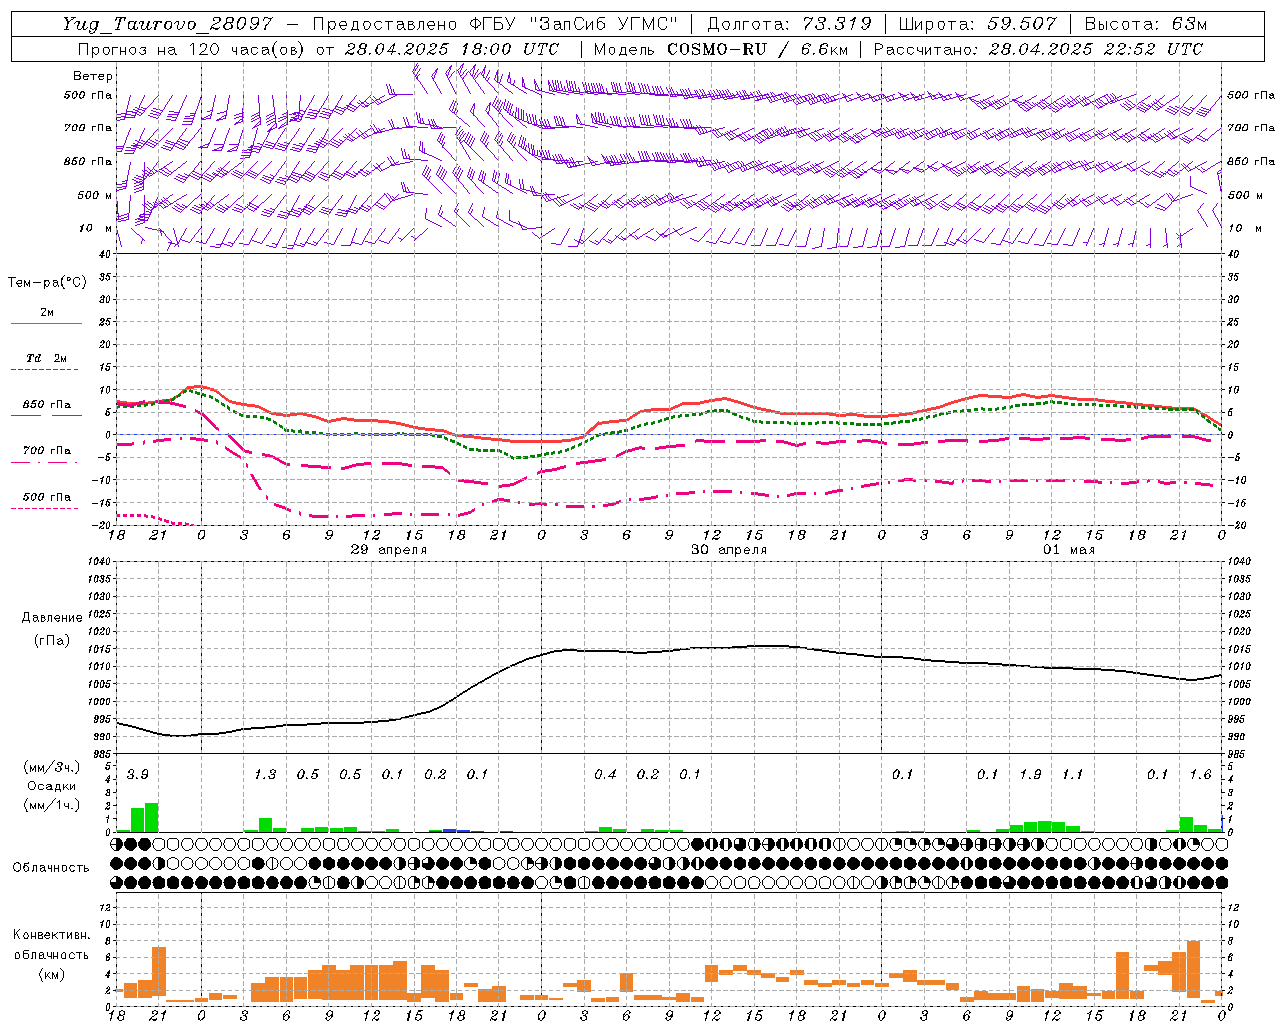Click the Рассчитано: 28.04.2025 22:52 UTC text
The height and width of the screenshot is (1024, 1280).
tap(1038, 49)
